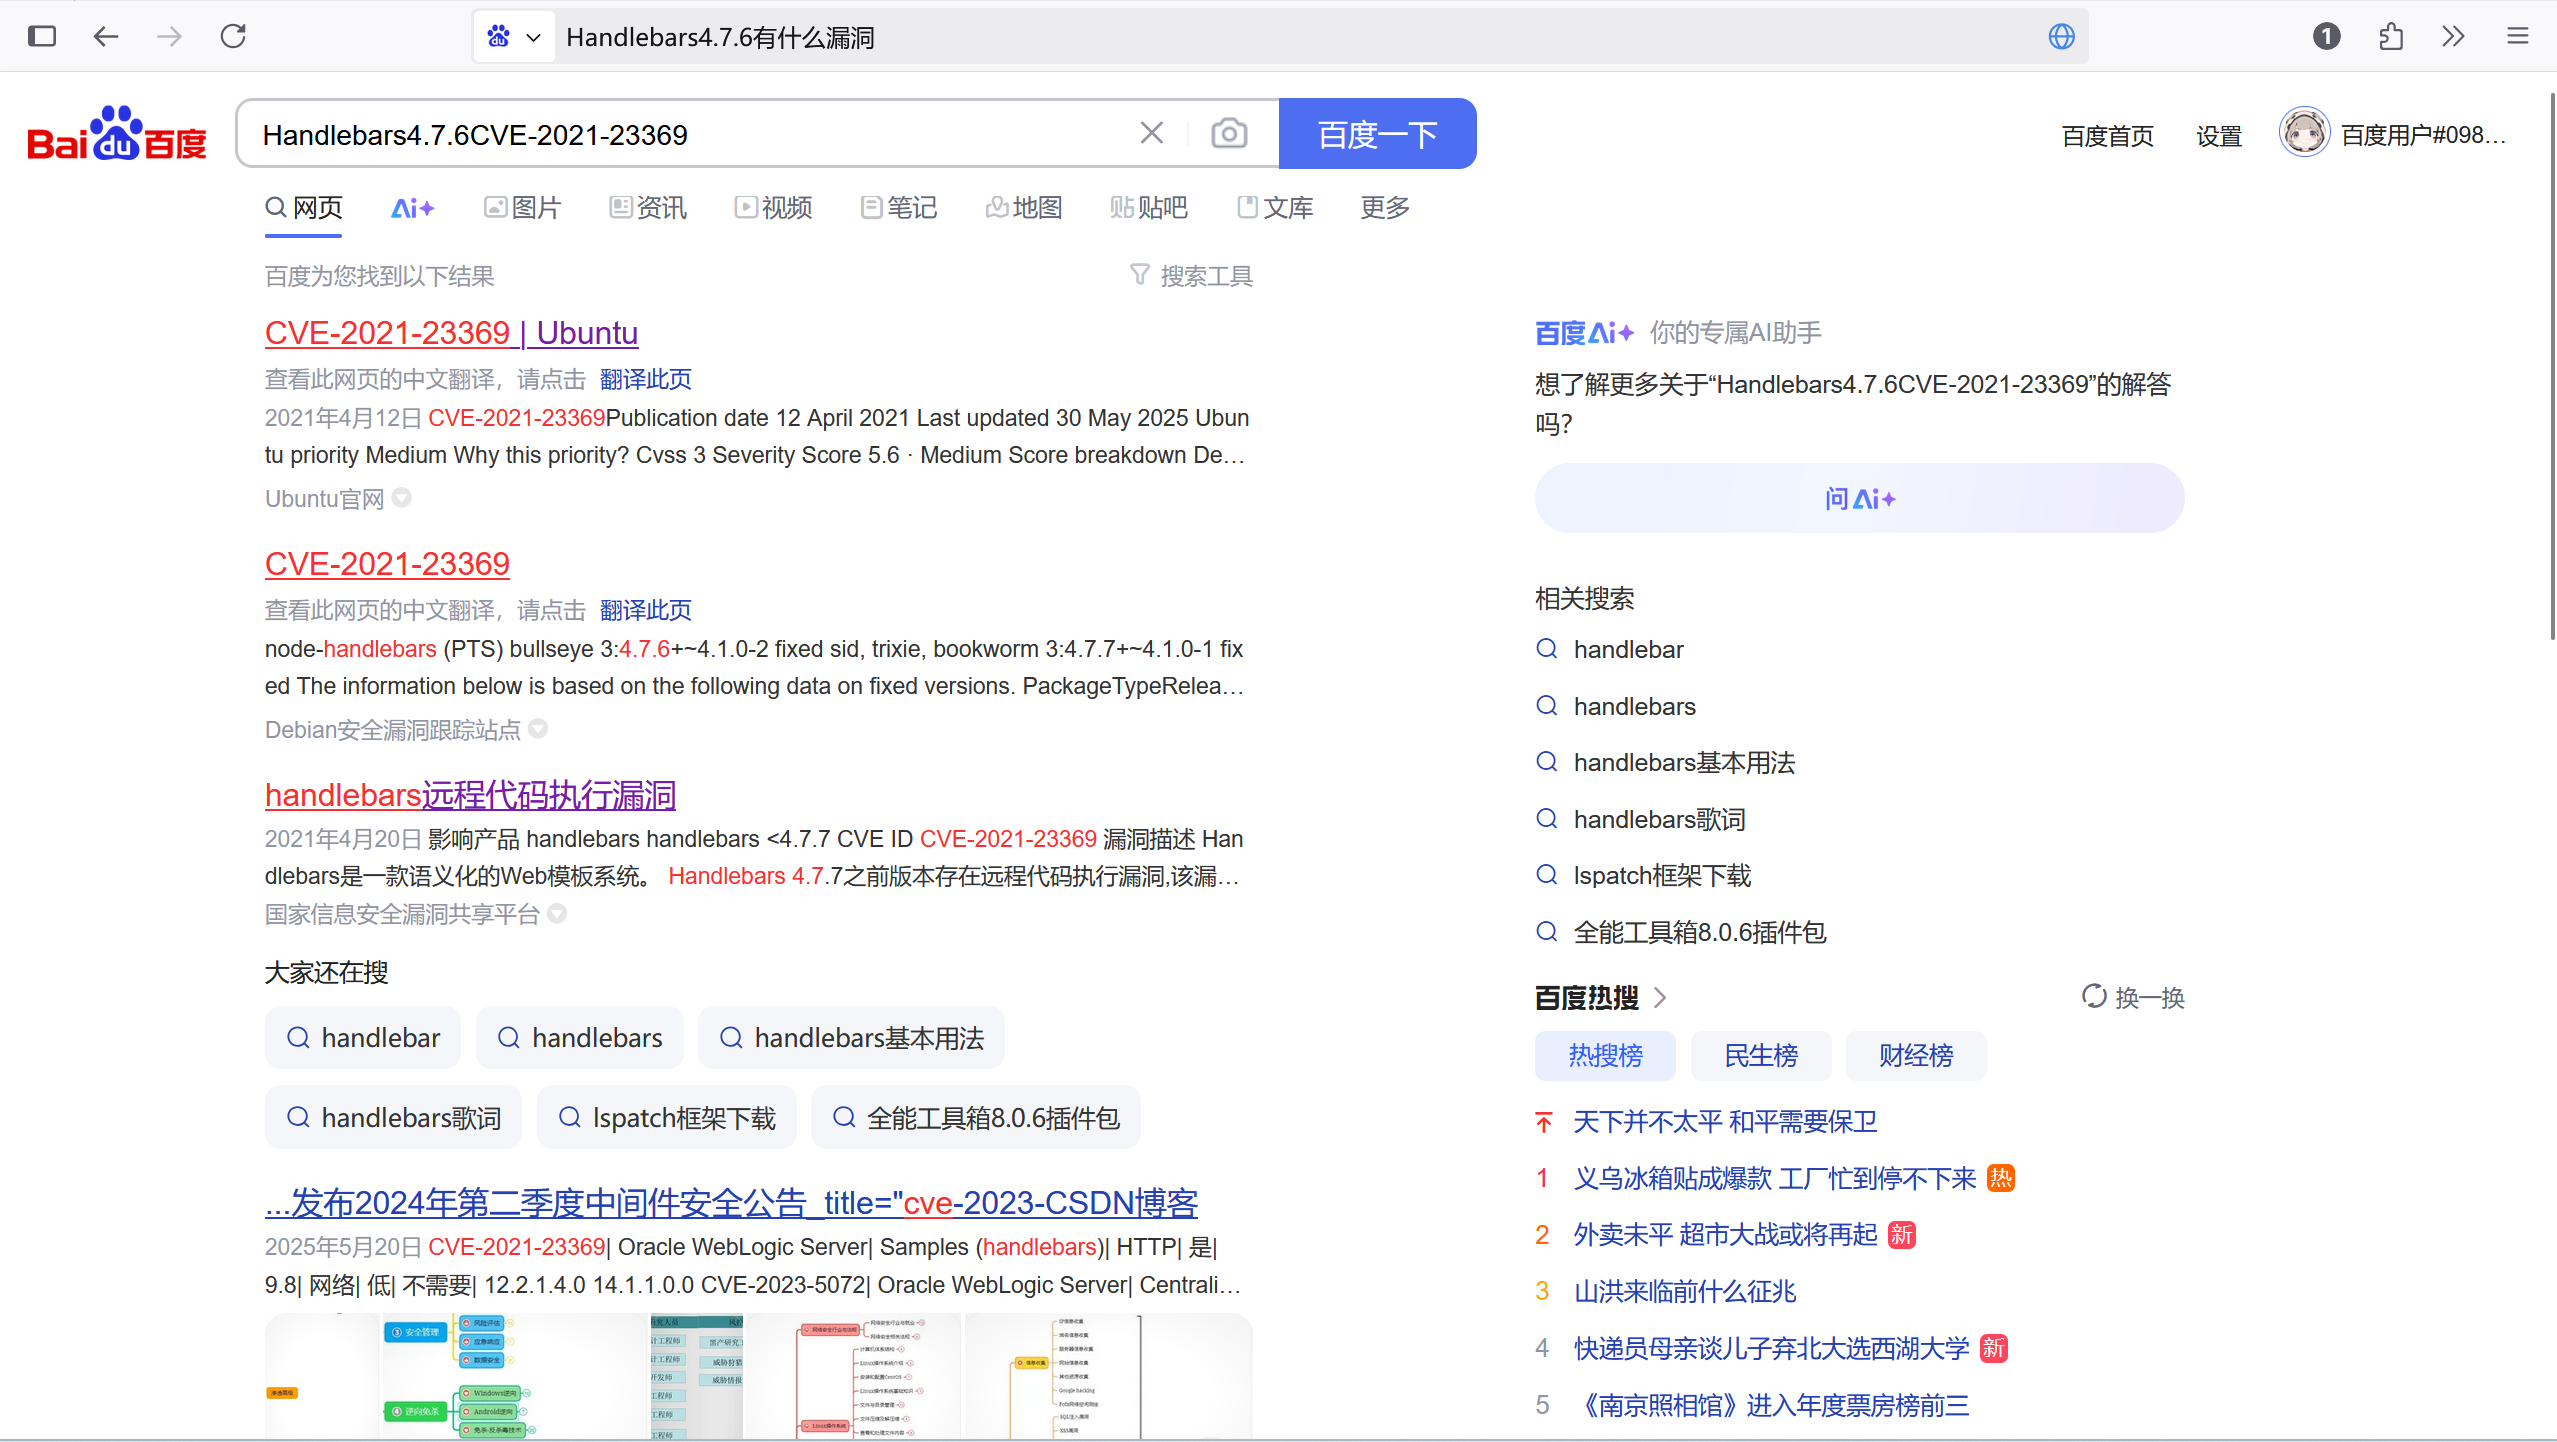
Task: Expand the Ubuntu官网 source arrow icon
Action: tap(401, 497)
